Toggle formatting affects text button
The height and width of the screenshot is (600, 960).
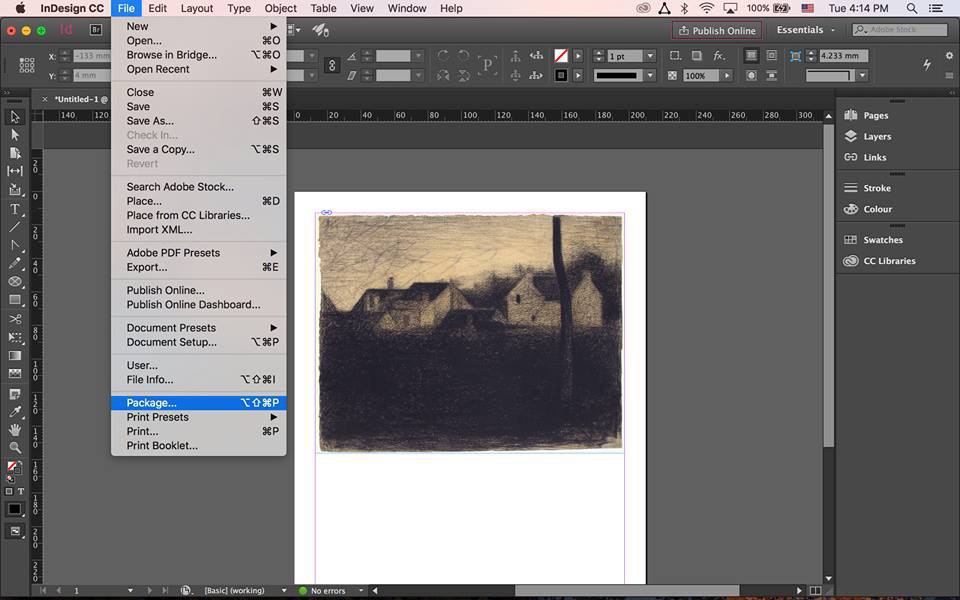tap(21, 491)
